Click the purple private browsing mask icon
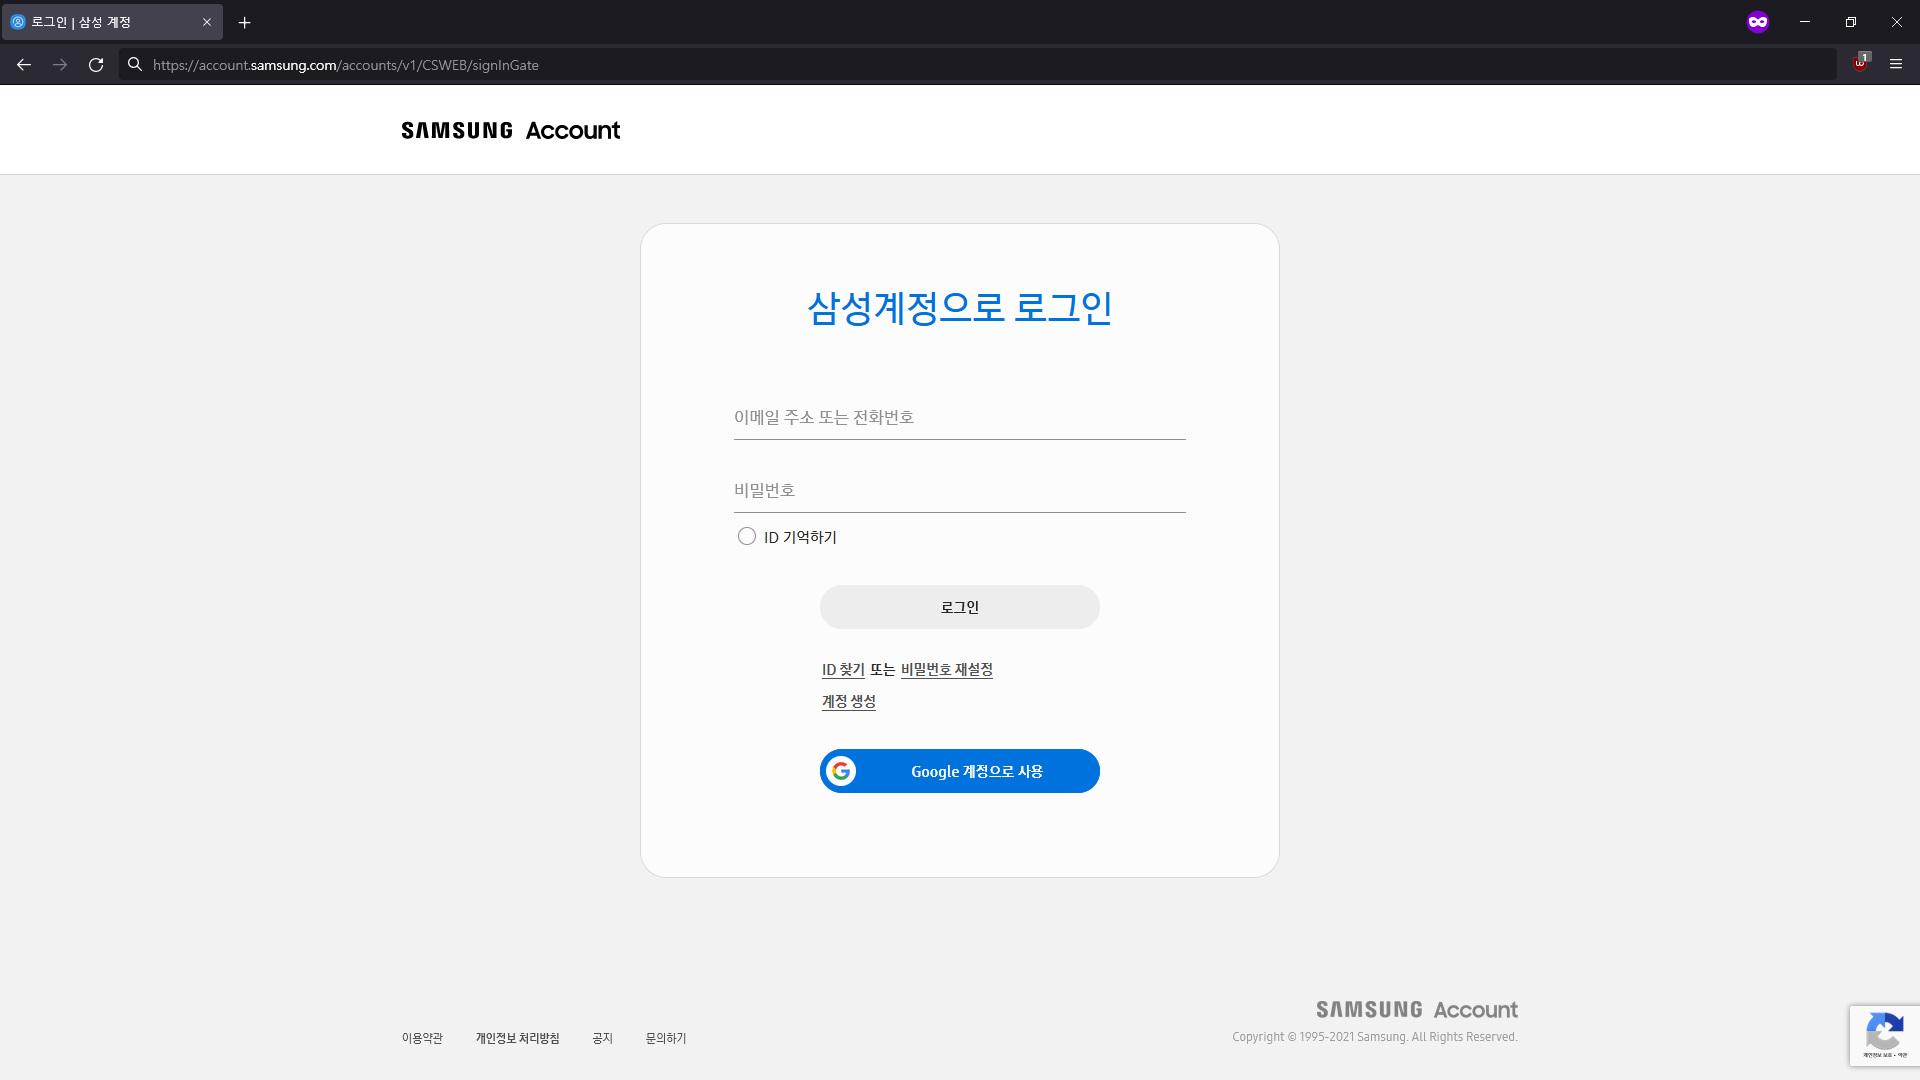This screenshot has width=1920, height=1080. 1758,22
